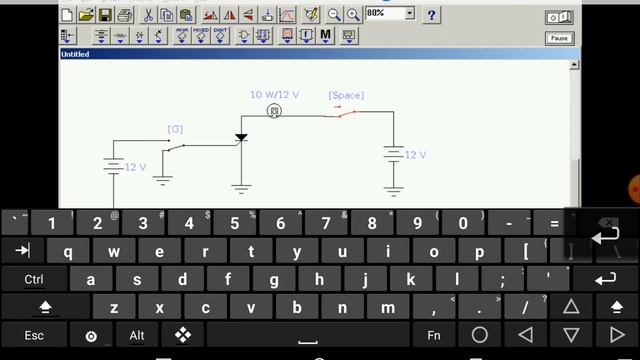Tap the left Shift key

45,307
